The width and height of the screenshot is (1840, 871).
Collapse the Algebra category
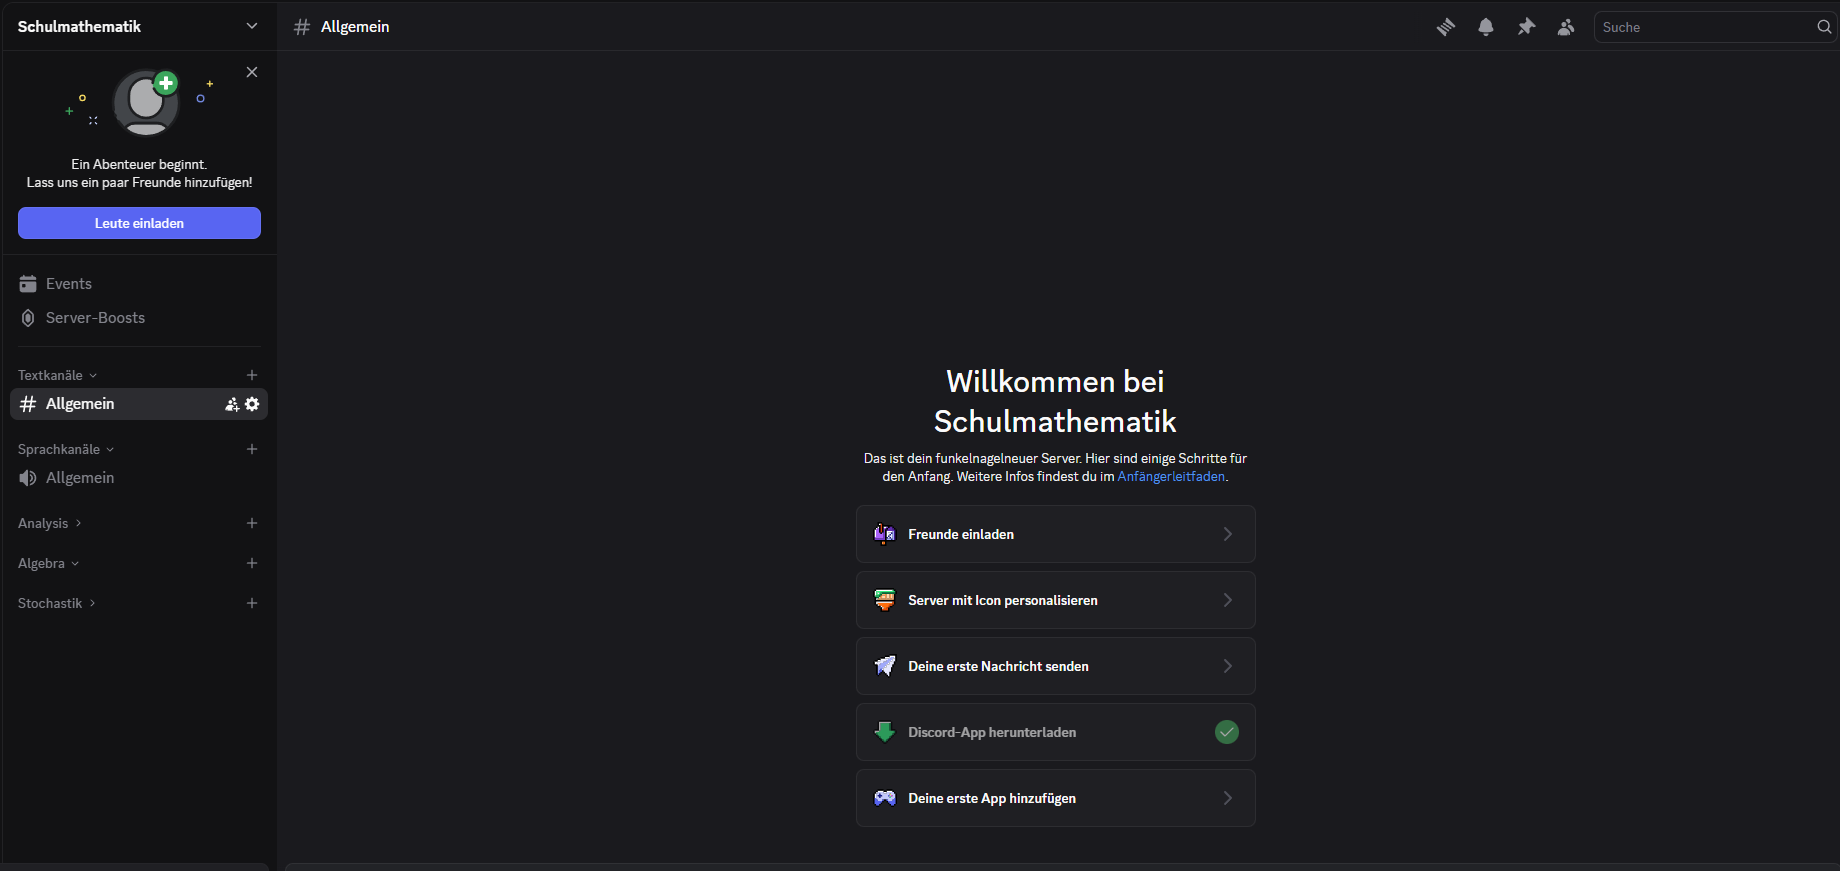pos(48,563)
